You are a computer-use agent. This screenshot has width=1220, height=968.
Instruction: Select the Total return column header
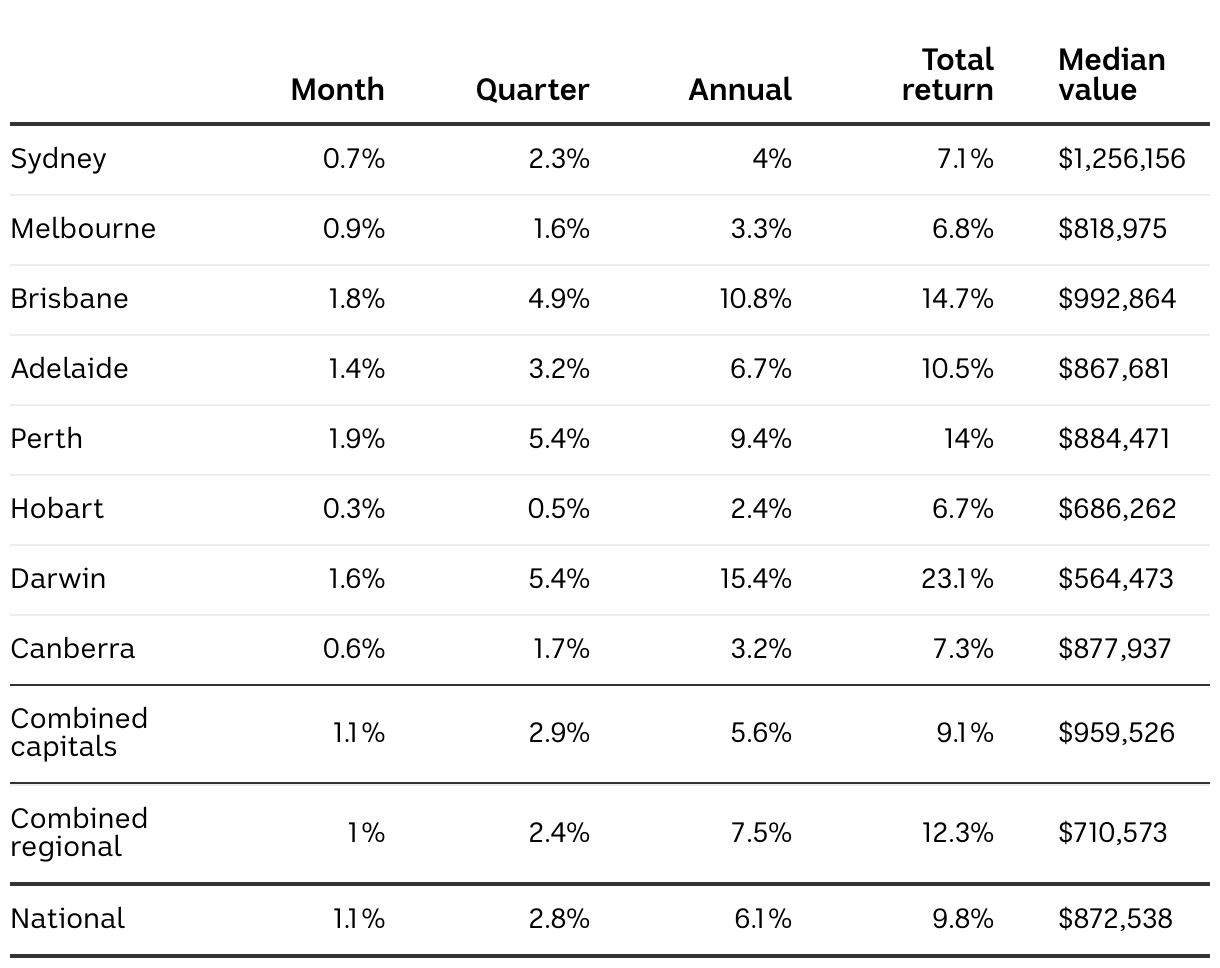947,75
